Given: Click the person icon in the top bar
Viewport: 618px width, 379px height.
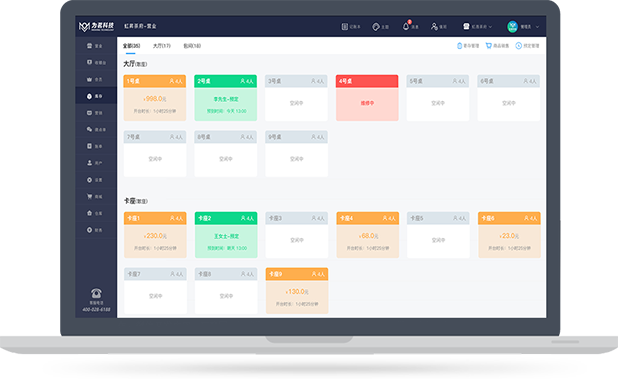Looking at the screenshot, I should pos(434,26).
